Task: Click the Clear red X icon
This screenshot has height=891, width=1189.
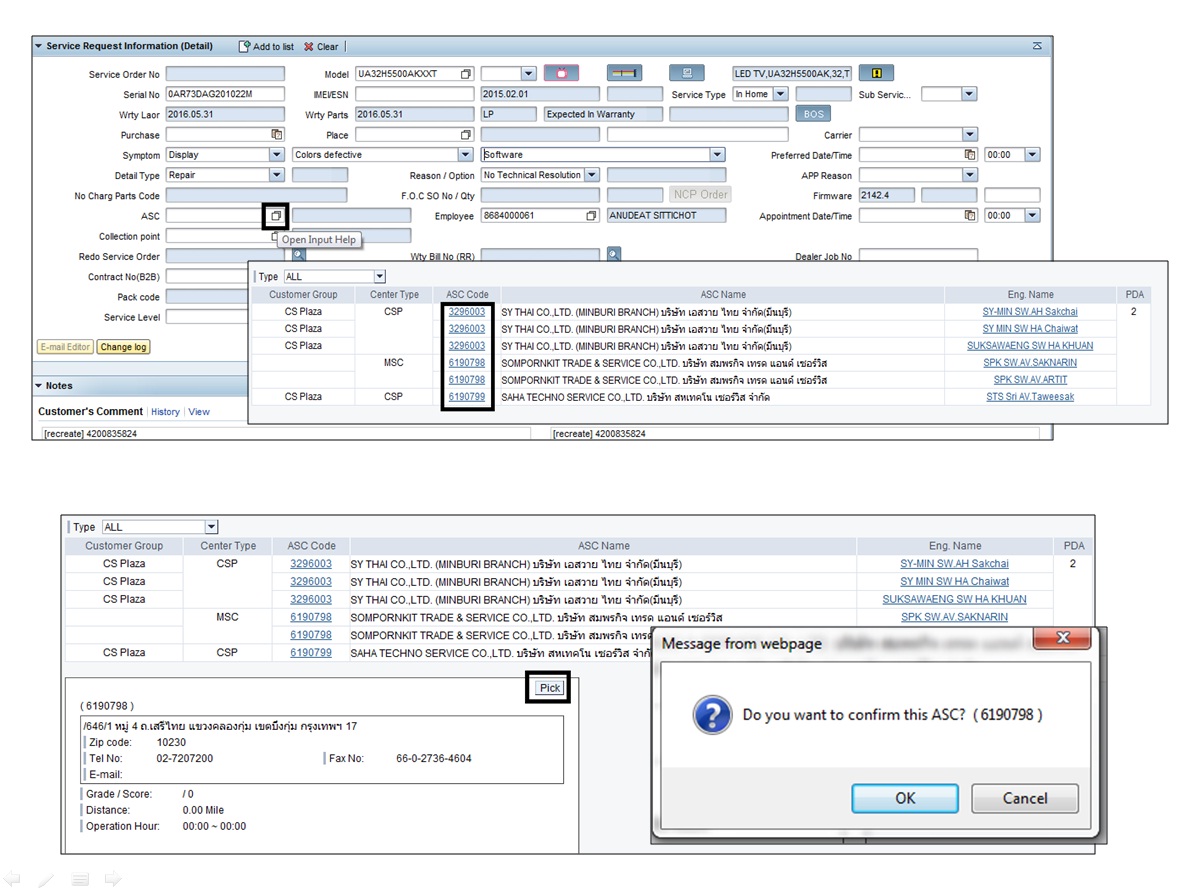Action: click(309, 46)
